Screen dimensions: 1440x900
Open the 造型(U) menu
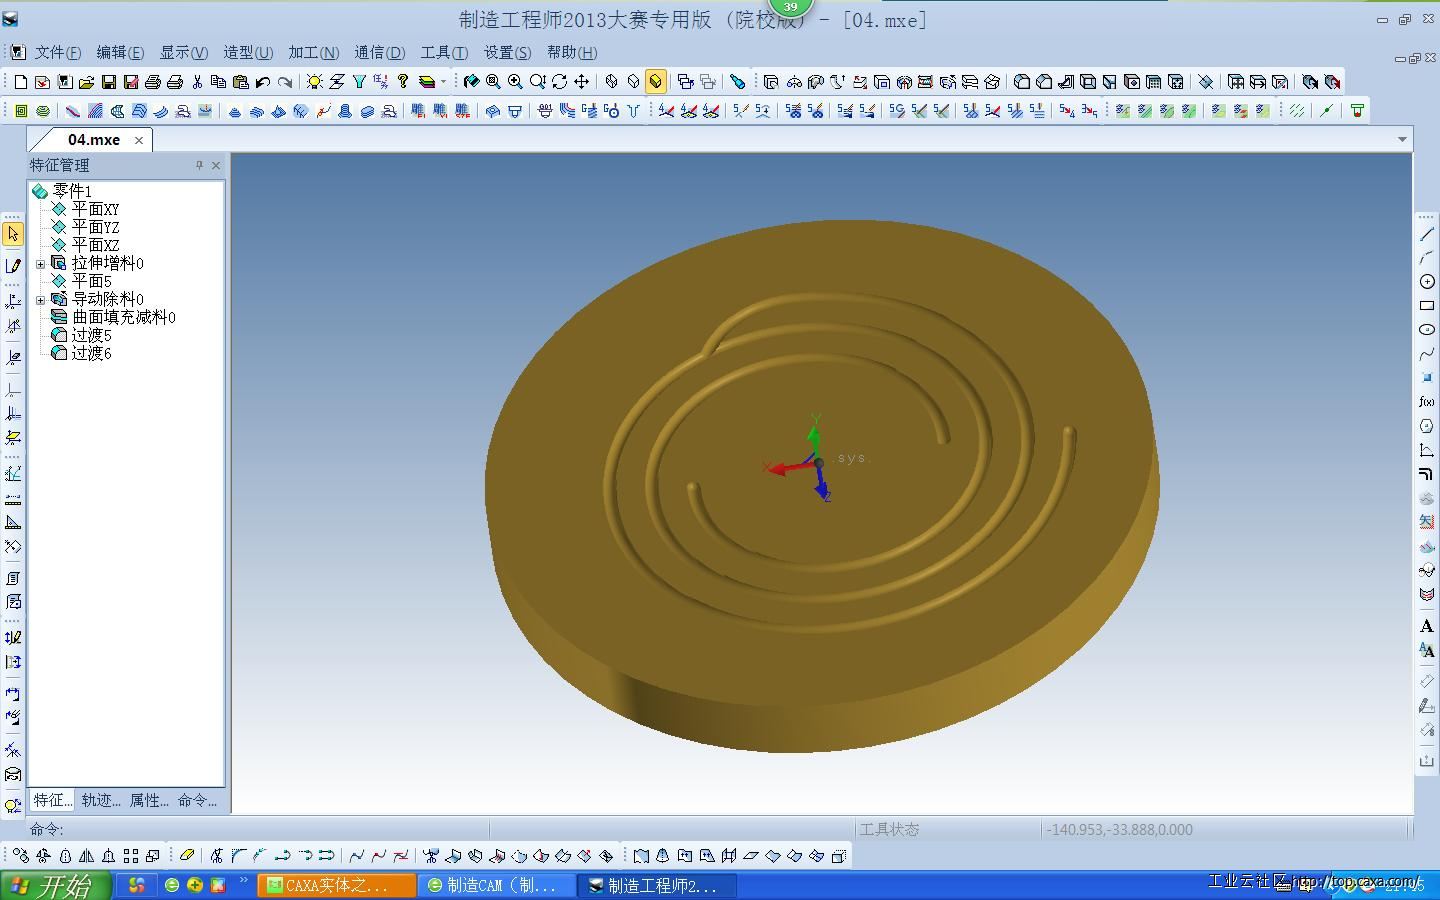click(x=248, y=53)
